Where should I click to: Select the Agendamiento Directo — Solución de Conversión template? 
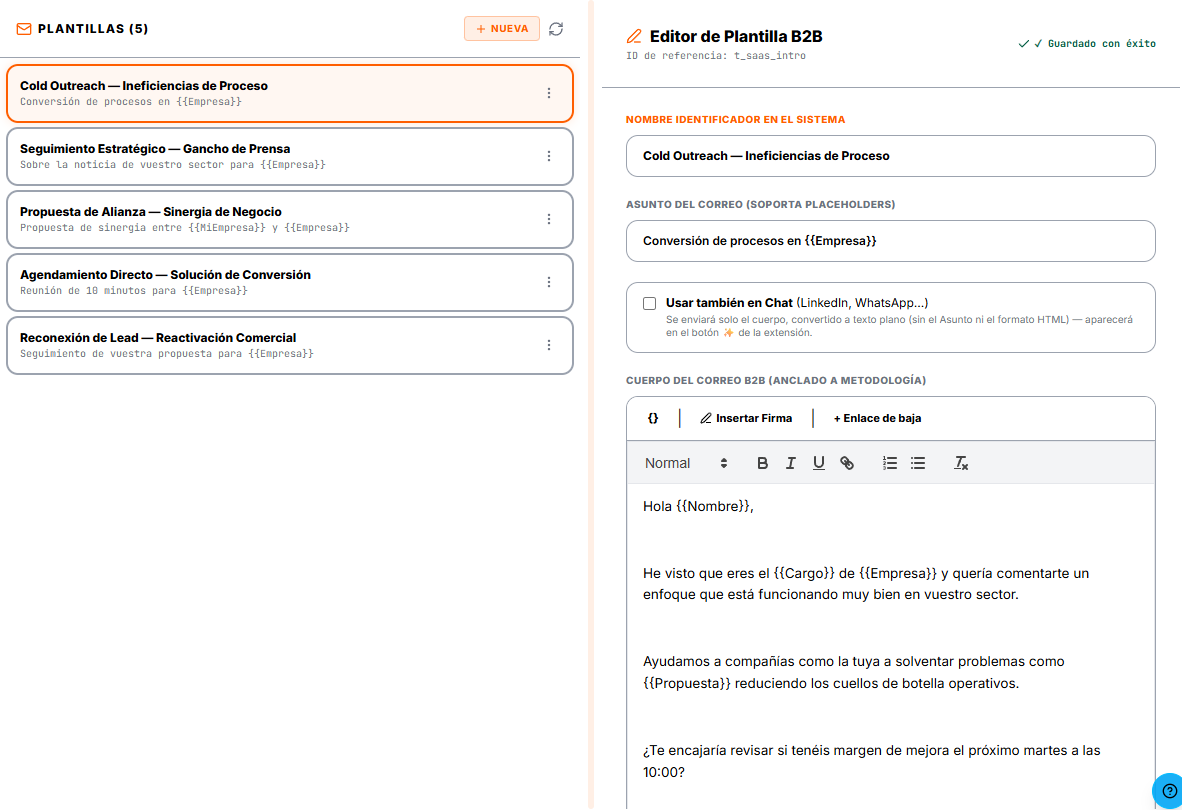[x=290, y=282]
